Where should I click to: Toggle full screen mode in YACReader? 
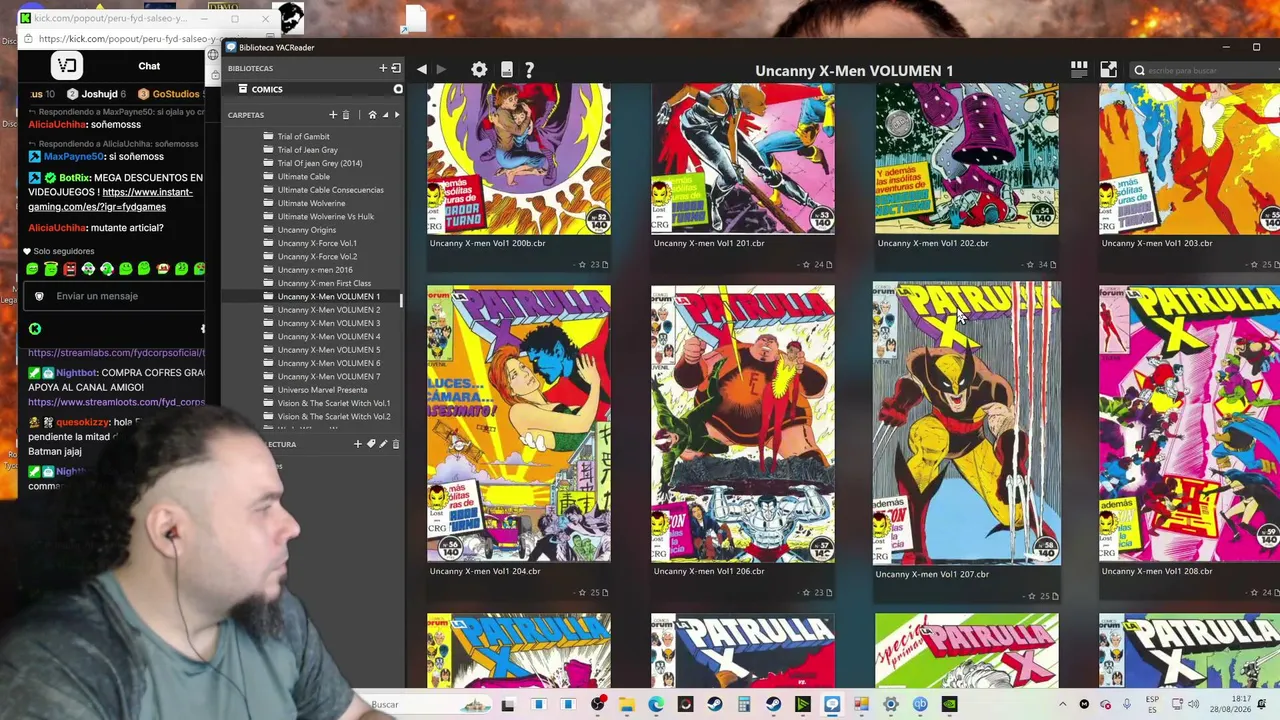1108,69
